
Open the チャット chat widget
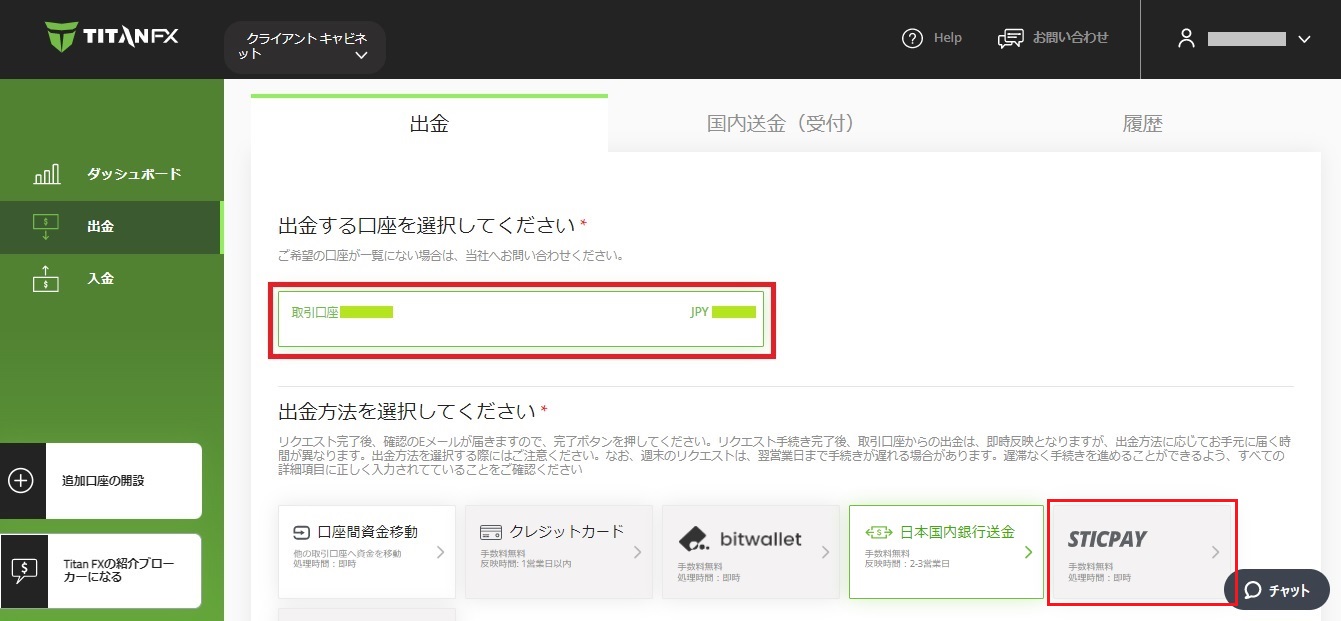click(x=1277, y=590)
